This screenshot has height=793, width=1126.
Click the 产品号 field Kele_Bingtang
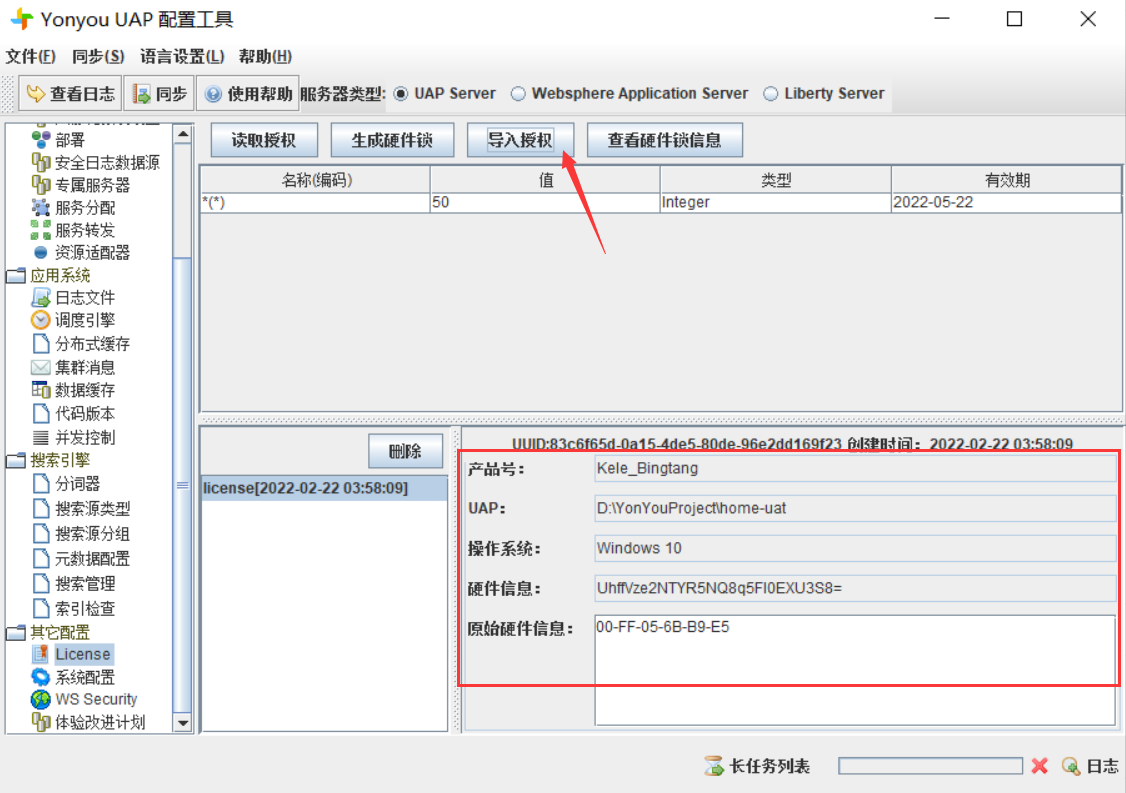coord(855,468)
